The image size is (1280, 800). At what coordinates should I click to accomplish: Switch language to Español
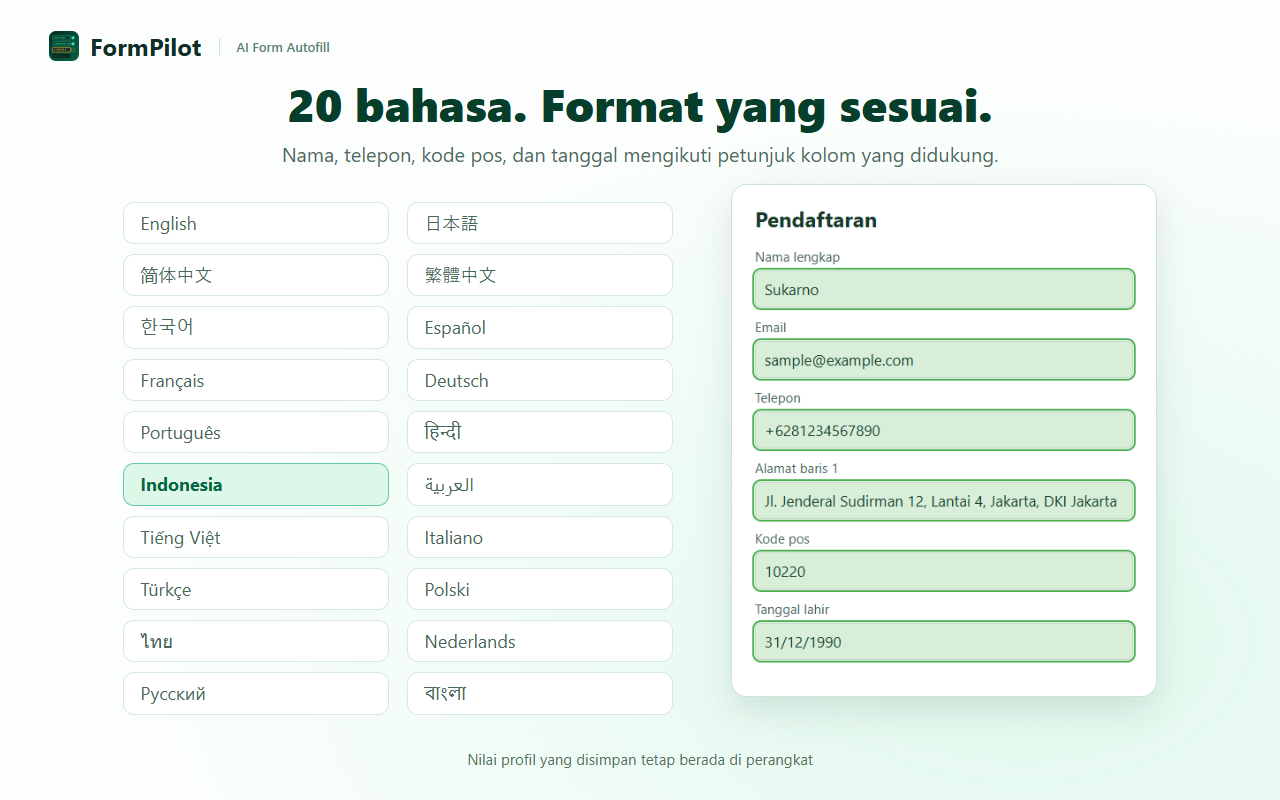pyautogui.click(x=540, y=327)
